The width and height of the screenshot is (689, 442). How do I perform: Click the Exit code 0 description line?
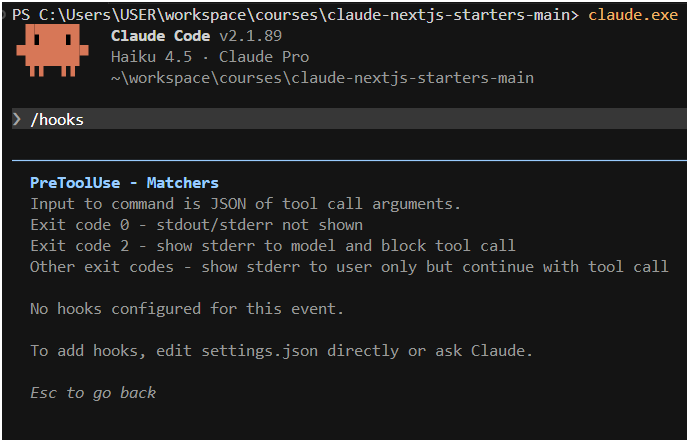[x=196, y=225]
